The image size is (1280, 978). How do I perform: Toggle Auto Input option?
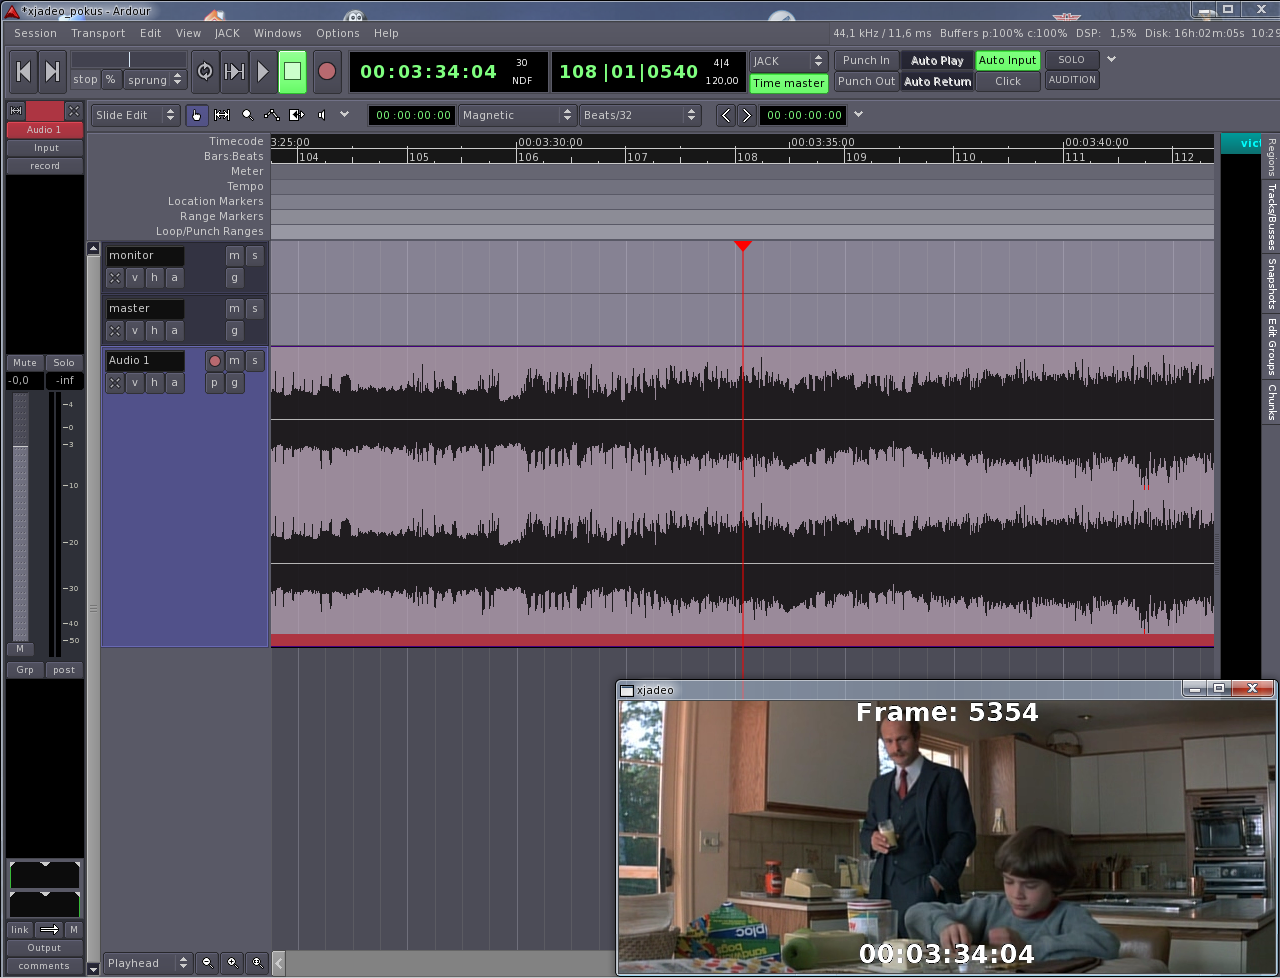pyautogui.click(x=1007, y=61)
